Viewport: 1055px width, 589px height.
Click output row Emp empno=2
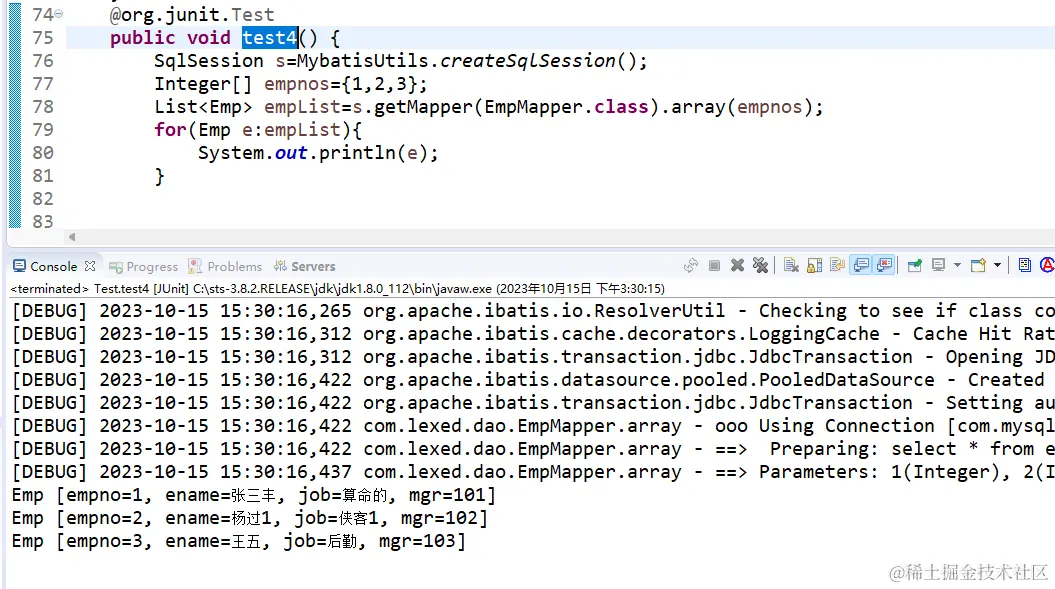tap(250, 518)
